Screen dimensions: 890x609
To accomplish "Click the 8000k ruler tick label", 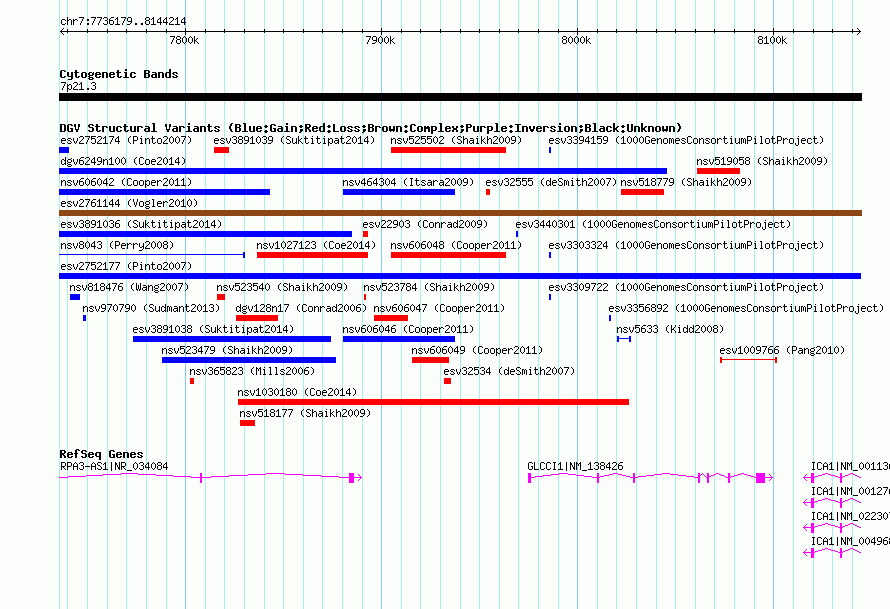I will [x=576, y=40].
